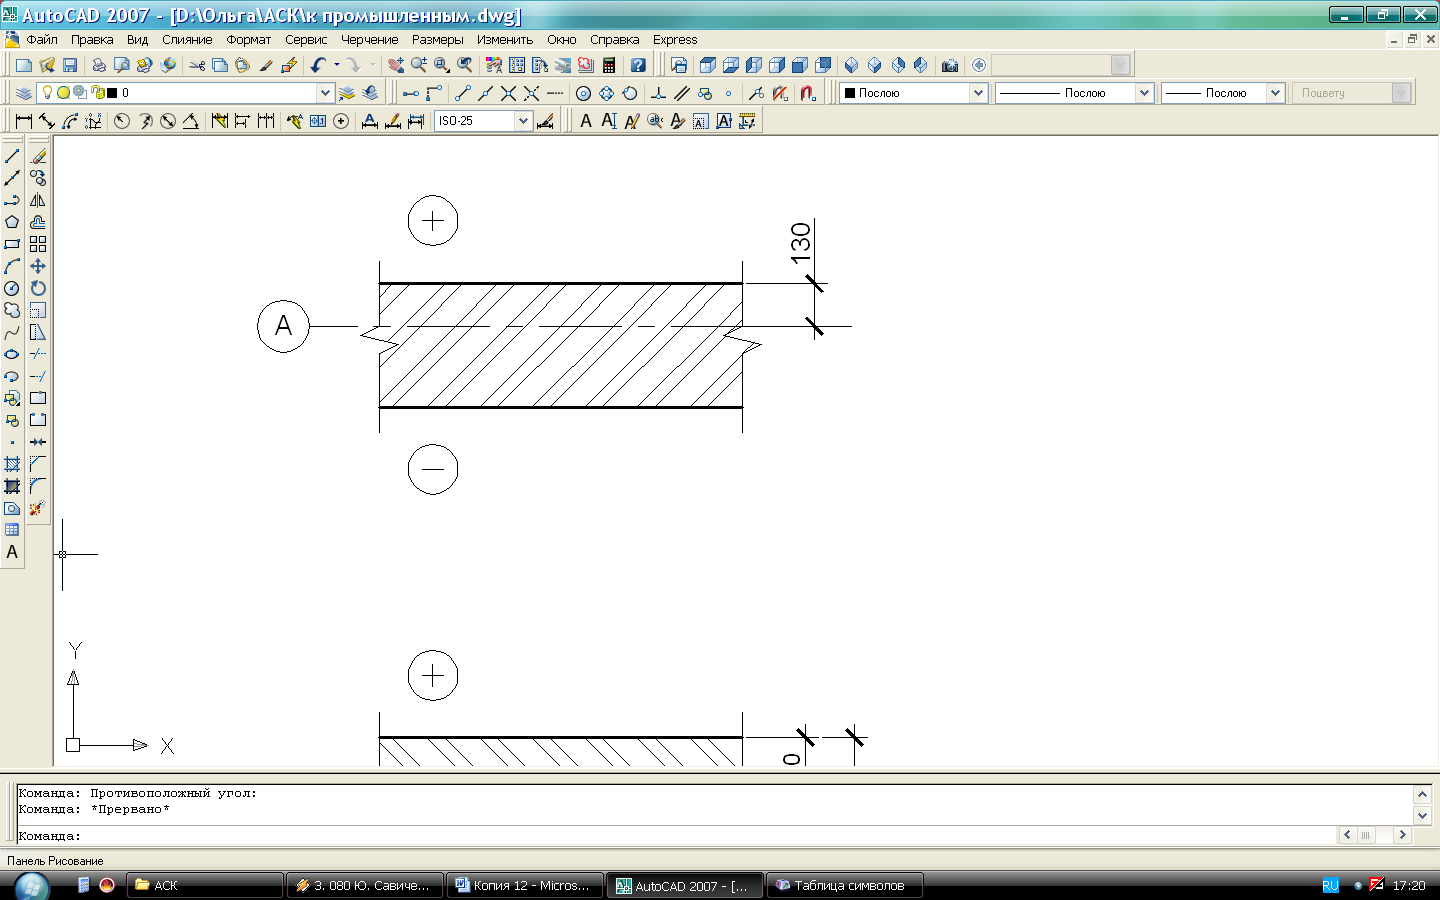Click the RU language indicator
Viewport: 1440px width, 900px height.
(1330, 886)
